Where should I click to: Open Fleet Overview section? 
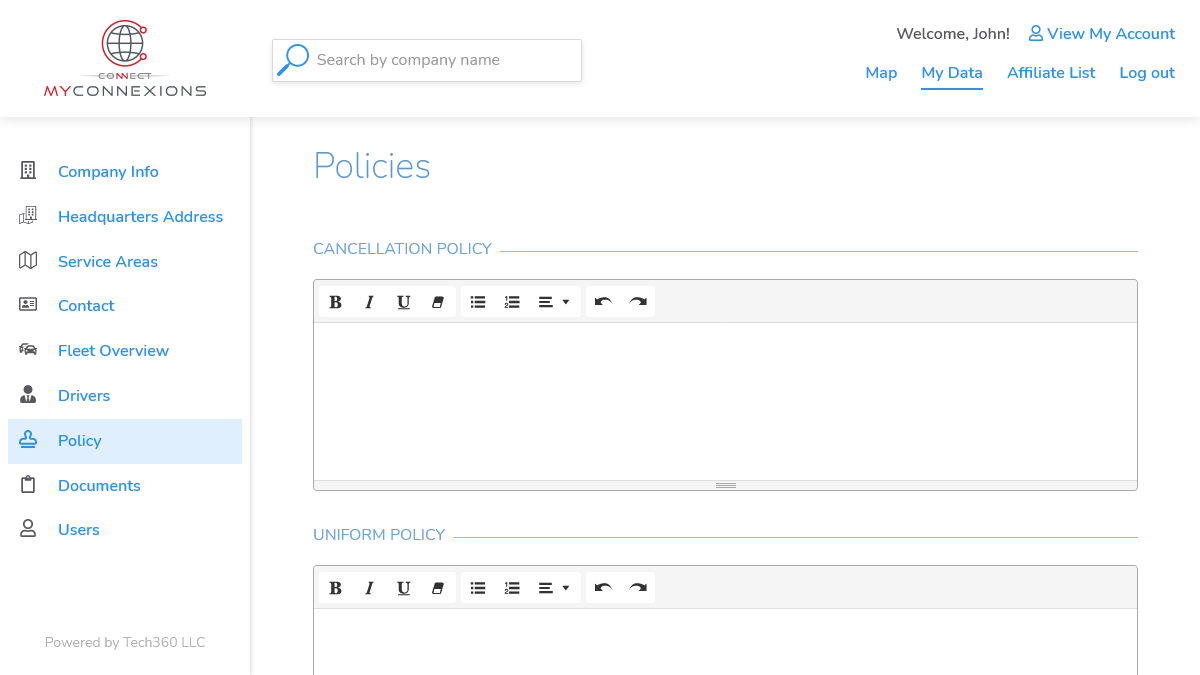[x=125, y=351]
